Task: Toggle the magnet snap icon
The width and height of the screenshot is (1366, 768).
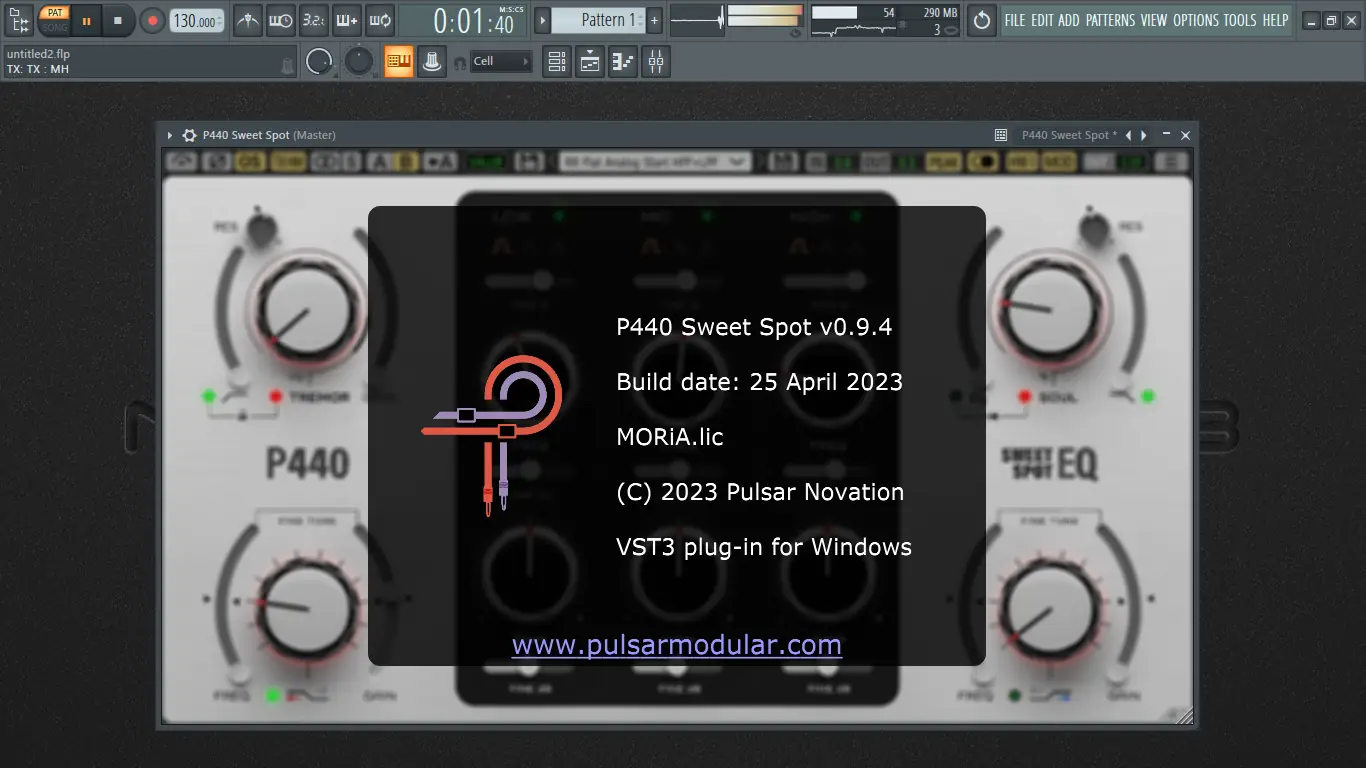Action: 459,62
